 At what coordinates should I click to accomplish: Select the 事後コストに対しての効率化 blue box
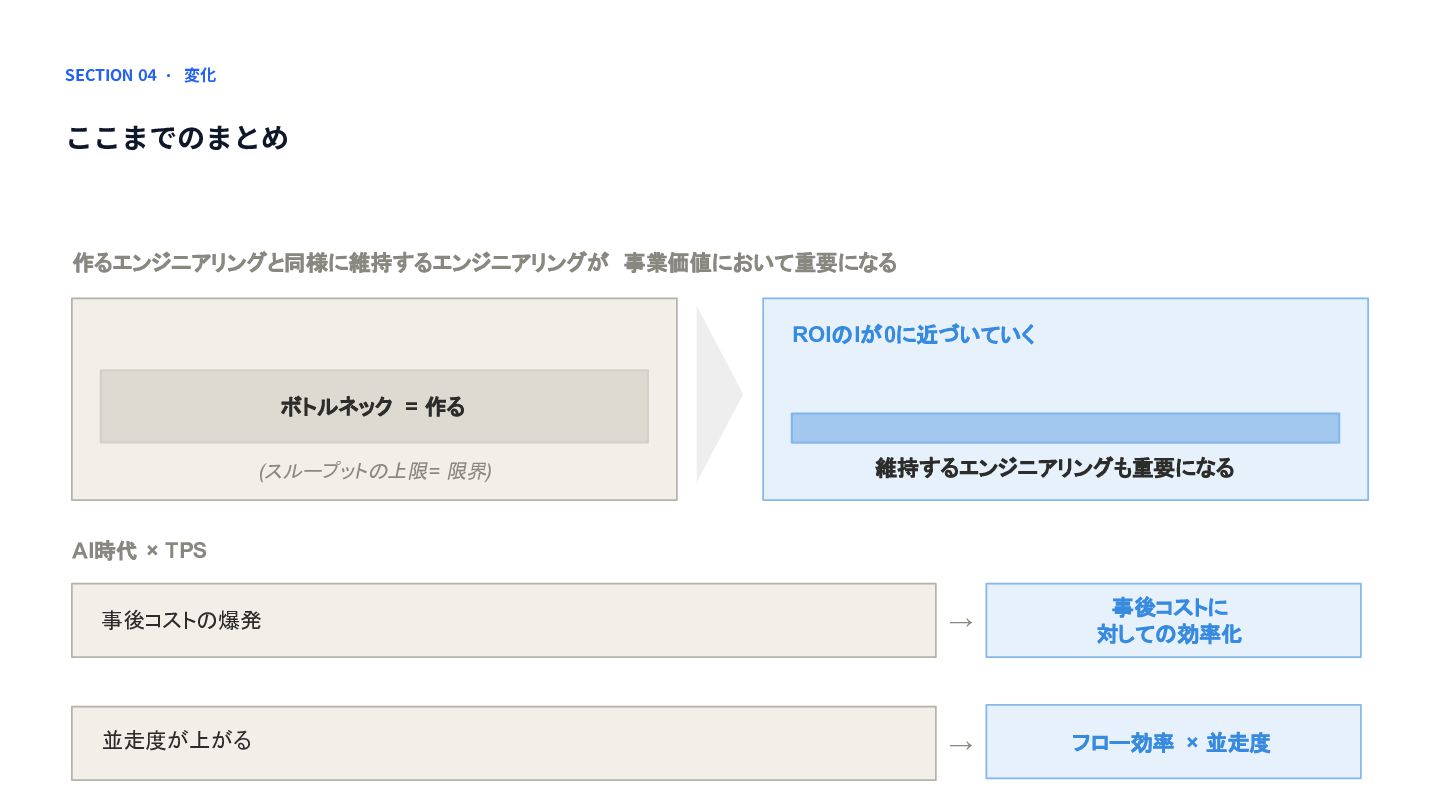click(x=1173, y=620)
